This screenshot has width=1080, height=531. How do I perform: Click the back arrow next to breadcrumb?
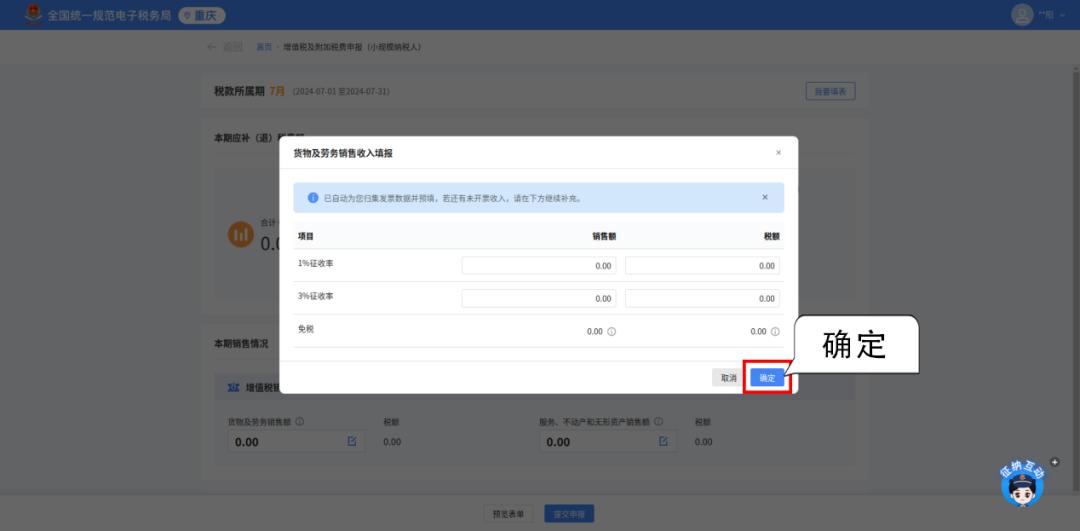211,48
